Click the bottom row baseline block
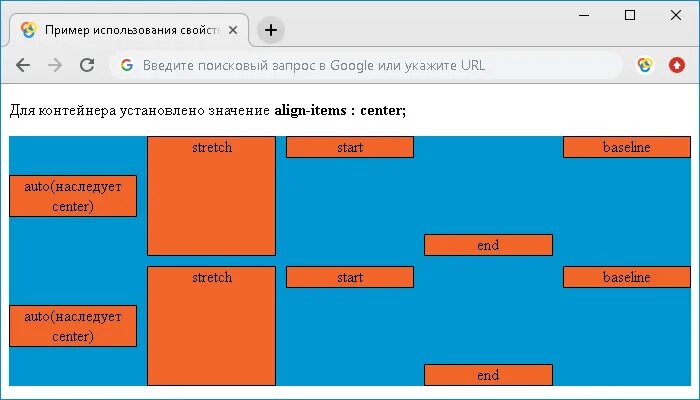Viewport: 700px width, 400px height. click(x=626, y=277)
